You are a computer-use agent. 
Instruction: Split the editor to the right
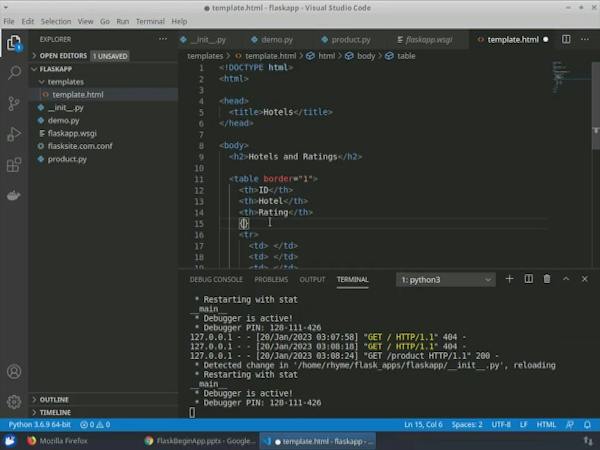[x=566, y=39]
